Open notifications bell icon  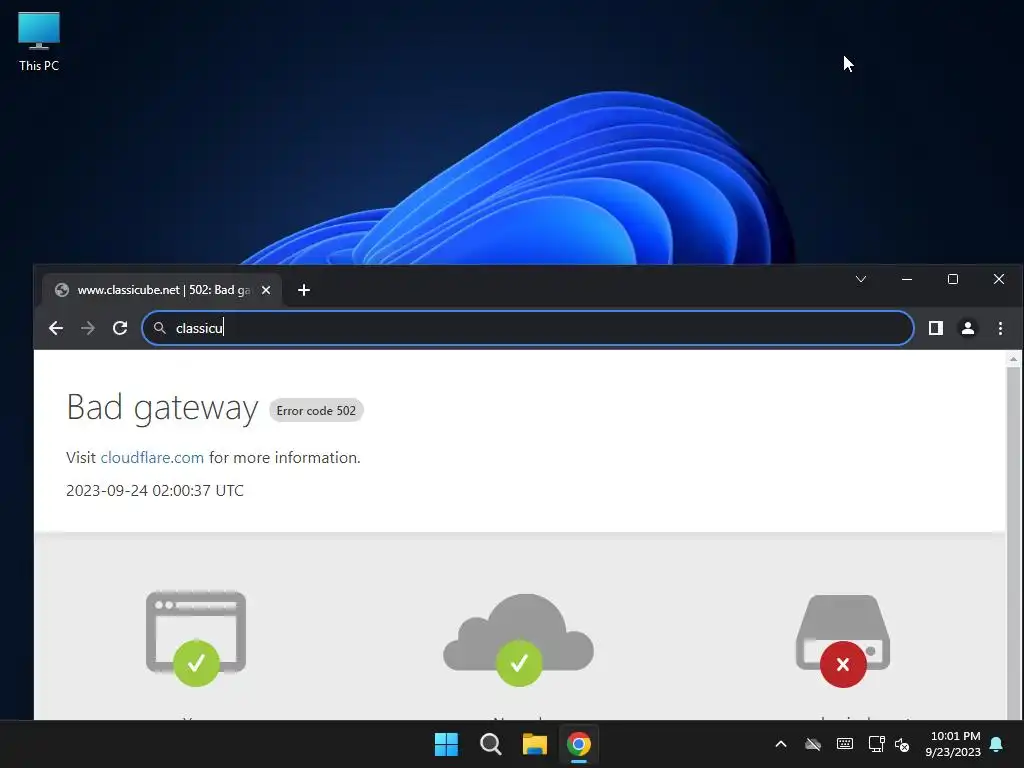[997, 744]
